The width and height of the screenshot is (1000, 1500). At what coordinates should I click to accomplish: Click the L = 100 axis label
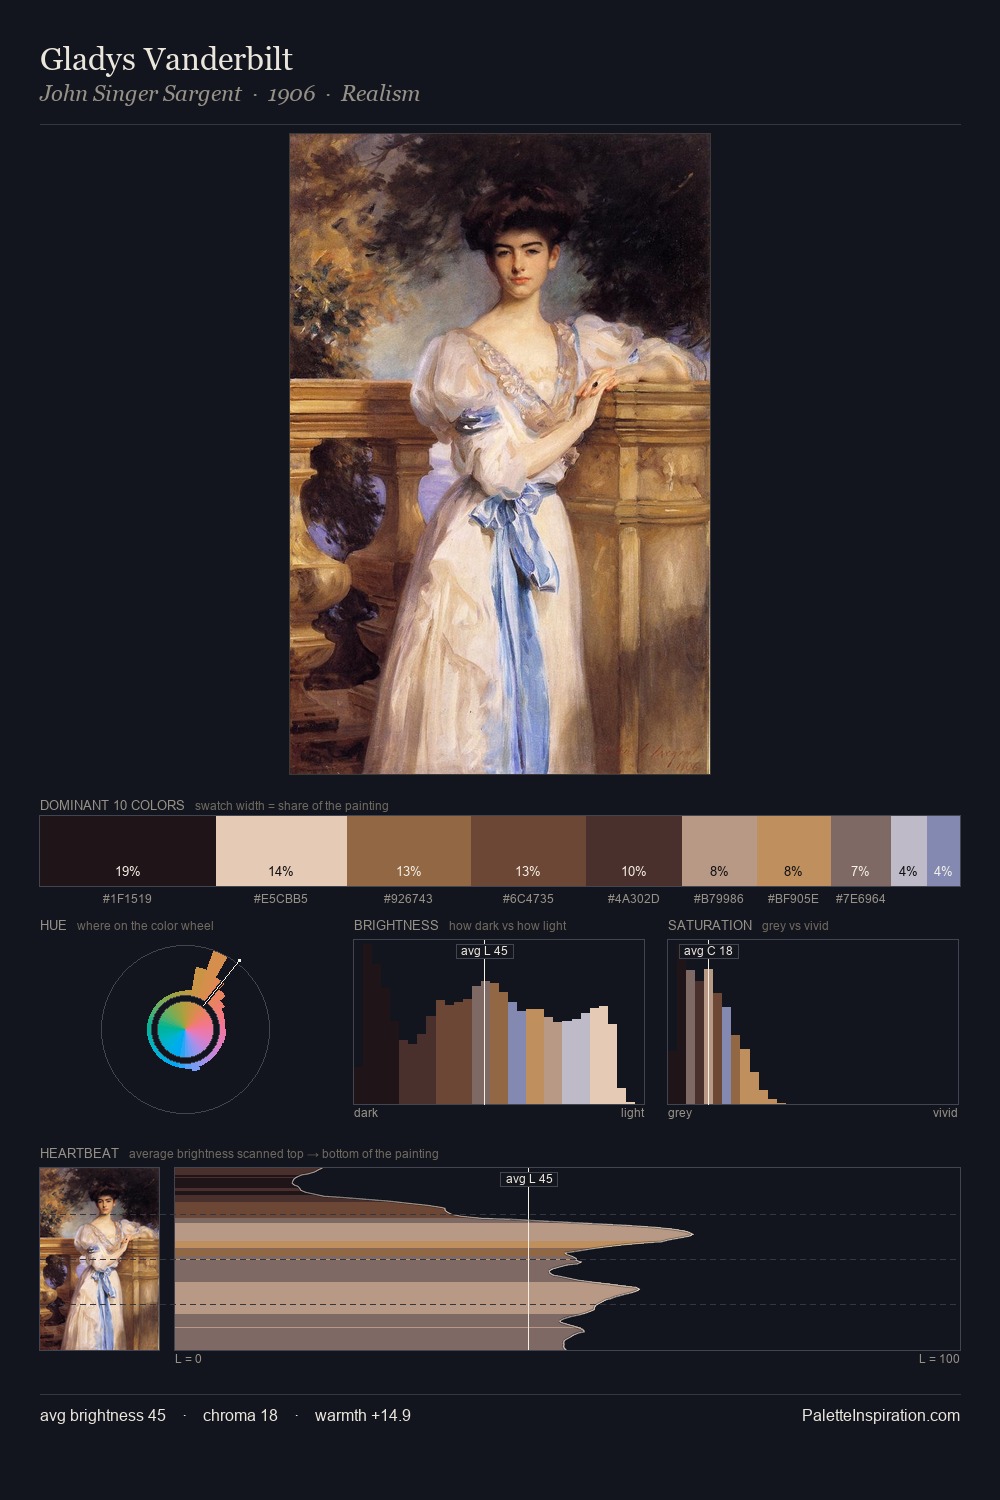pos(939,1359)
